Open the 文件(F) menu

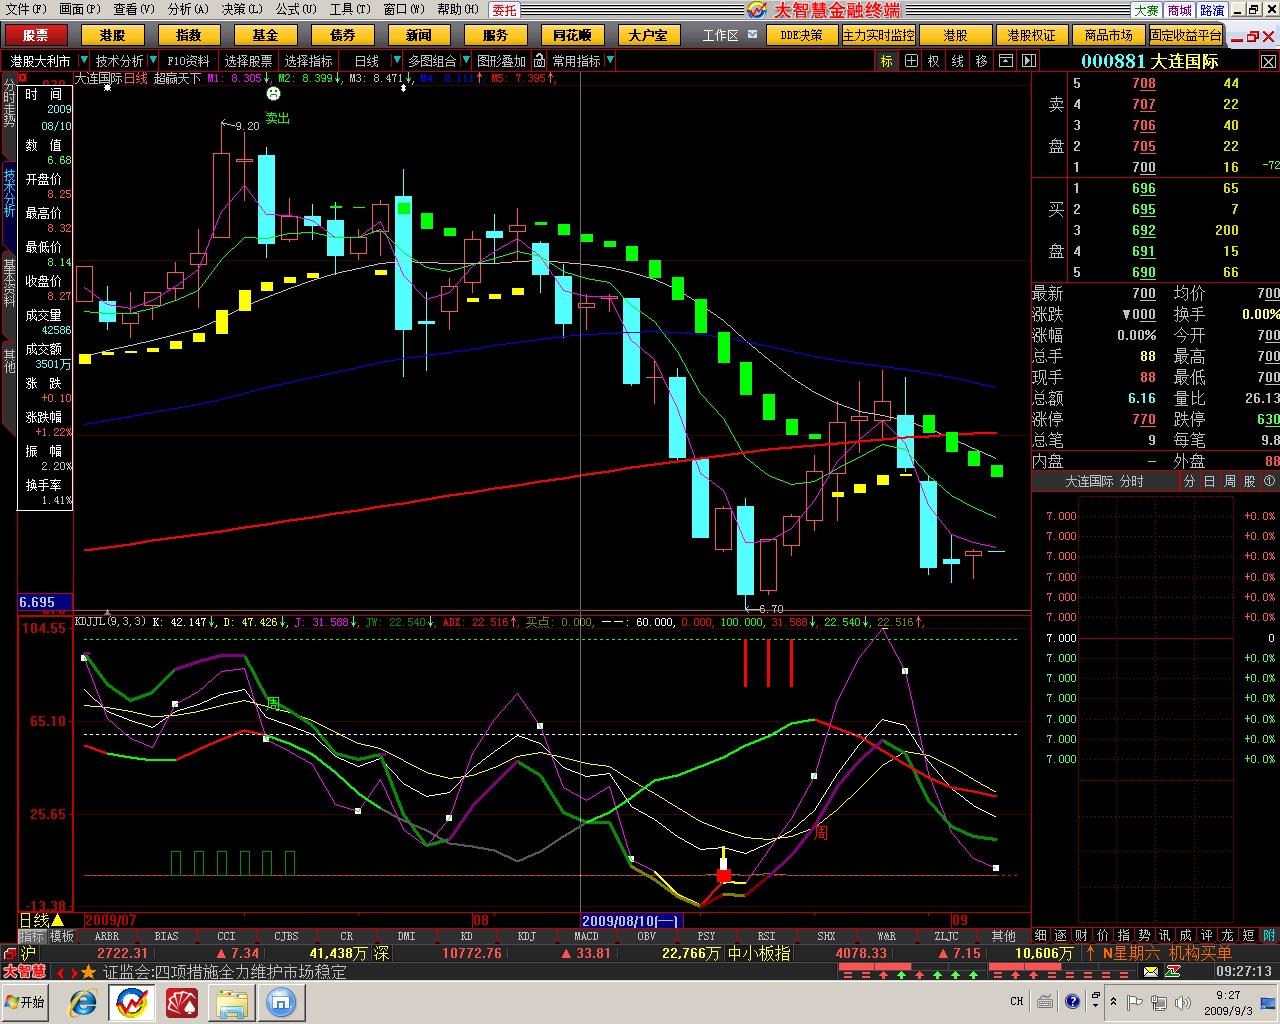25,9
